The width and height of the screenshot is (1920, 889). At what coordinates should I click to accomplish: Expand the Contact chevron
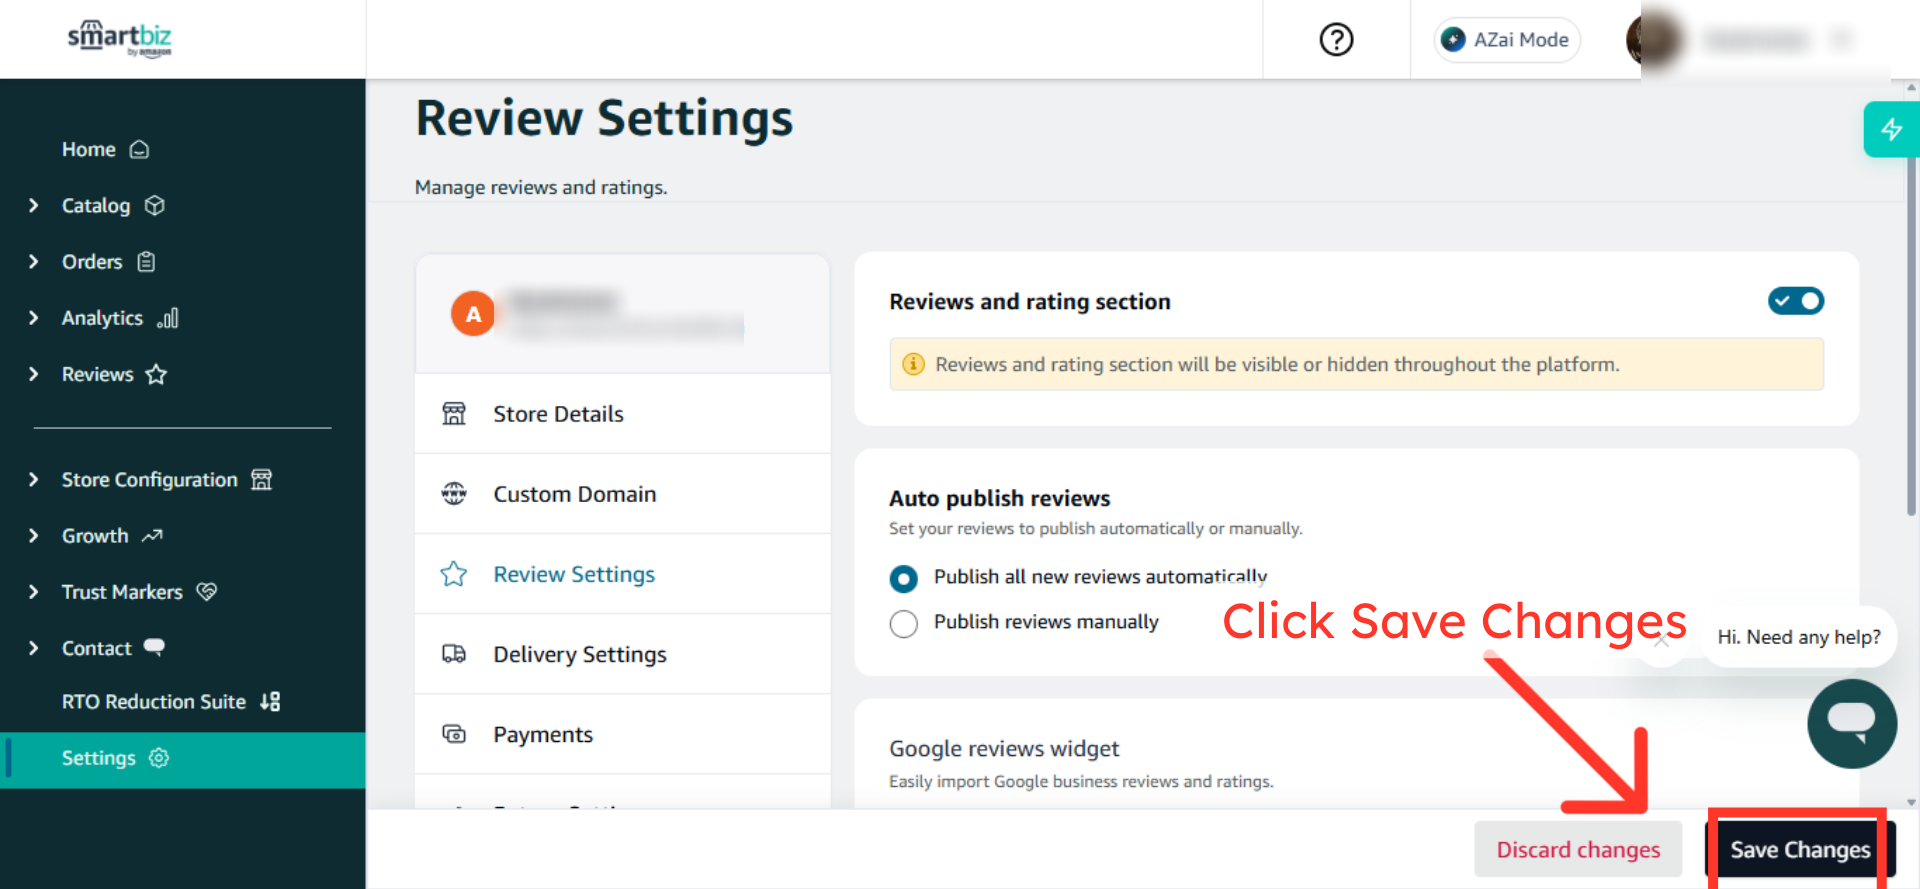coord(34,648)
